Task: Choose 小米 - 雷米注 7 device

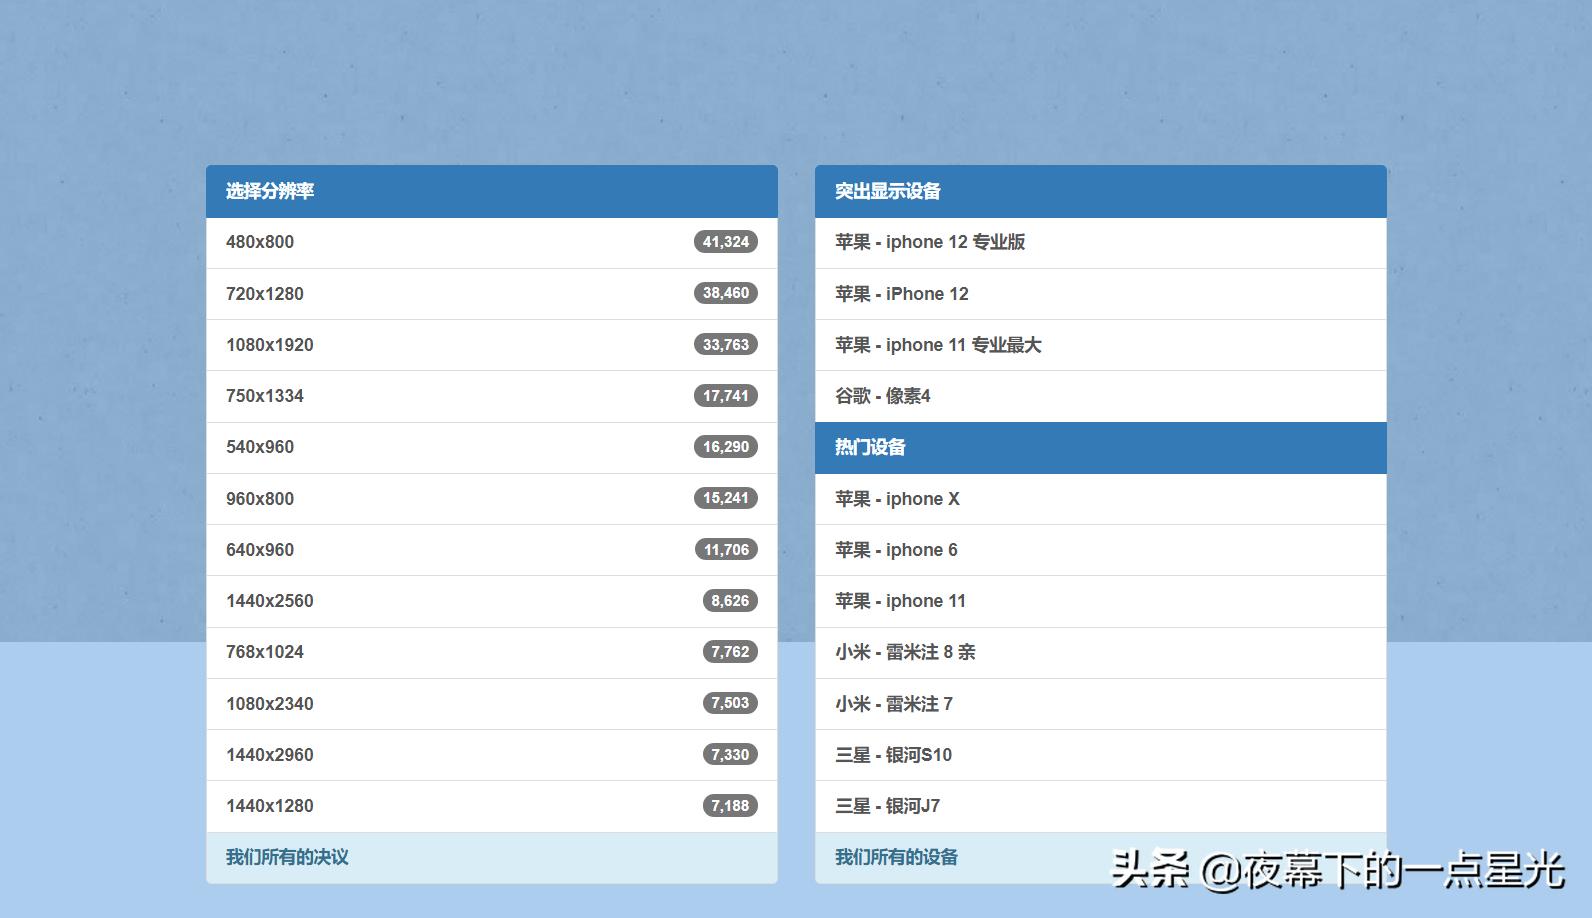Action: (1101, 704)
